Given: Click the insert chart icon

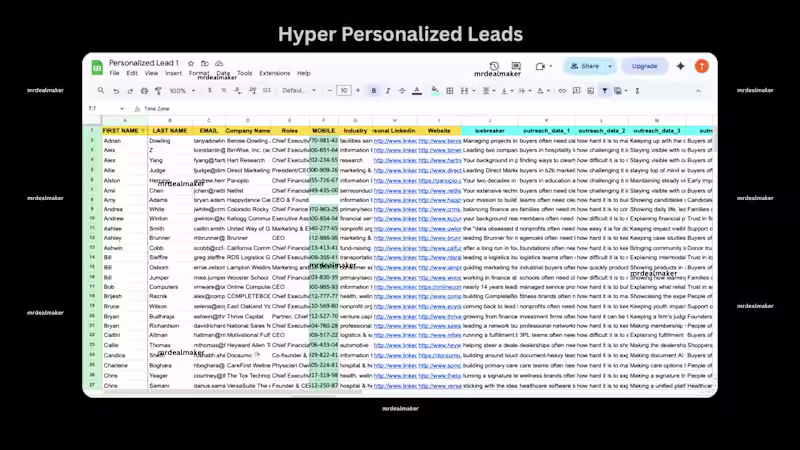Looking at the screenshot, I should pos(590,91).
